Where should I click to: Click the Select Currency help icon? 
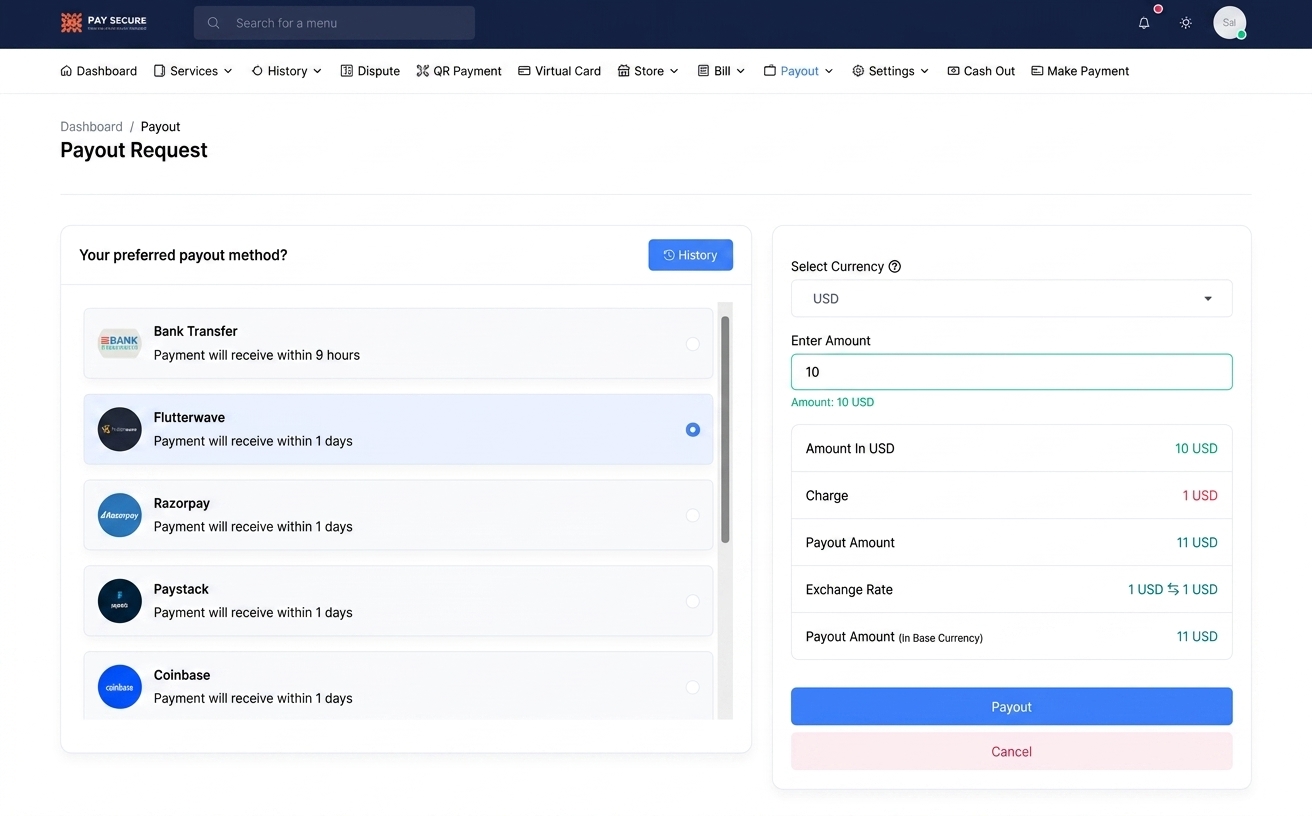[895, 266]
